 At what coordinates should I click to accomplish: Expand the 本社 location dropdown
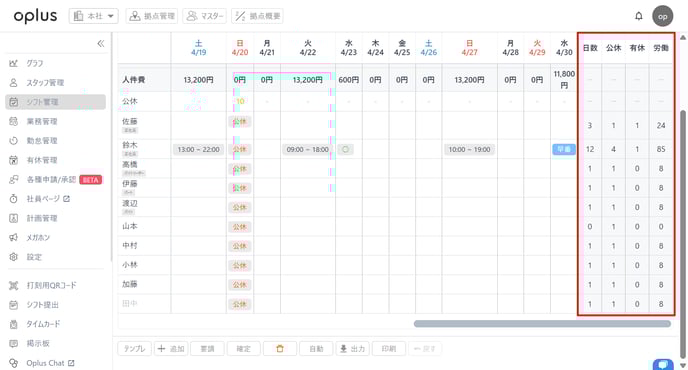[x=93, y=16]
